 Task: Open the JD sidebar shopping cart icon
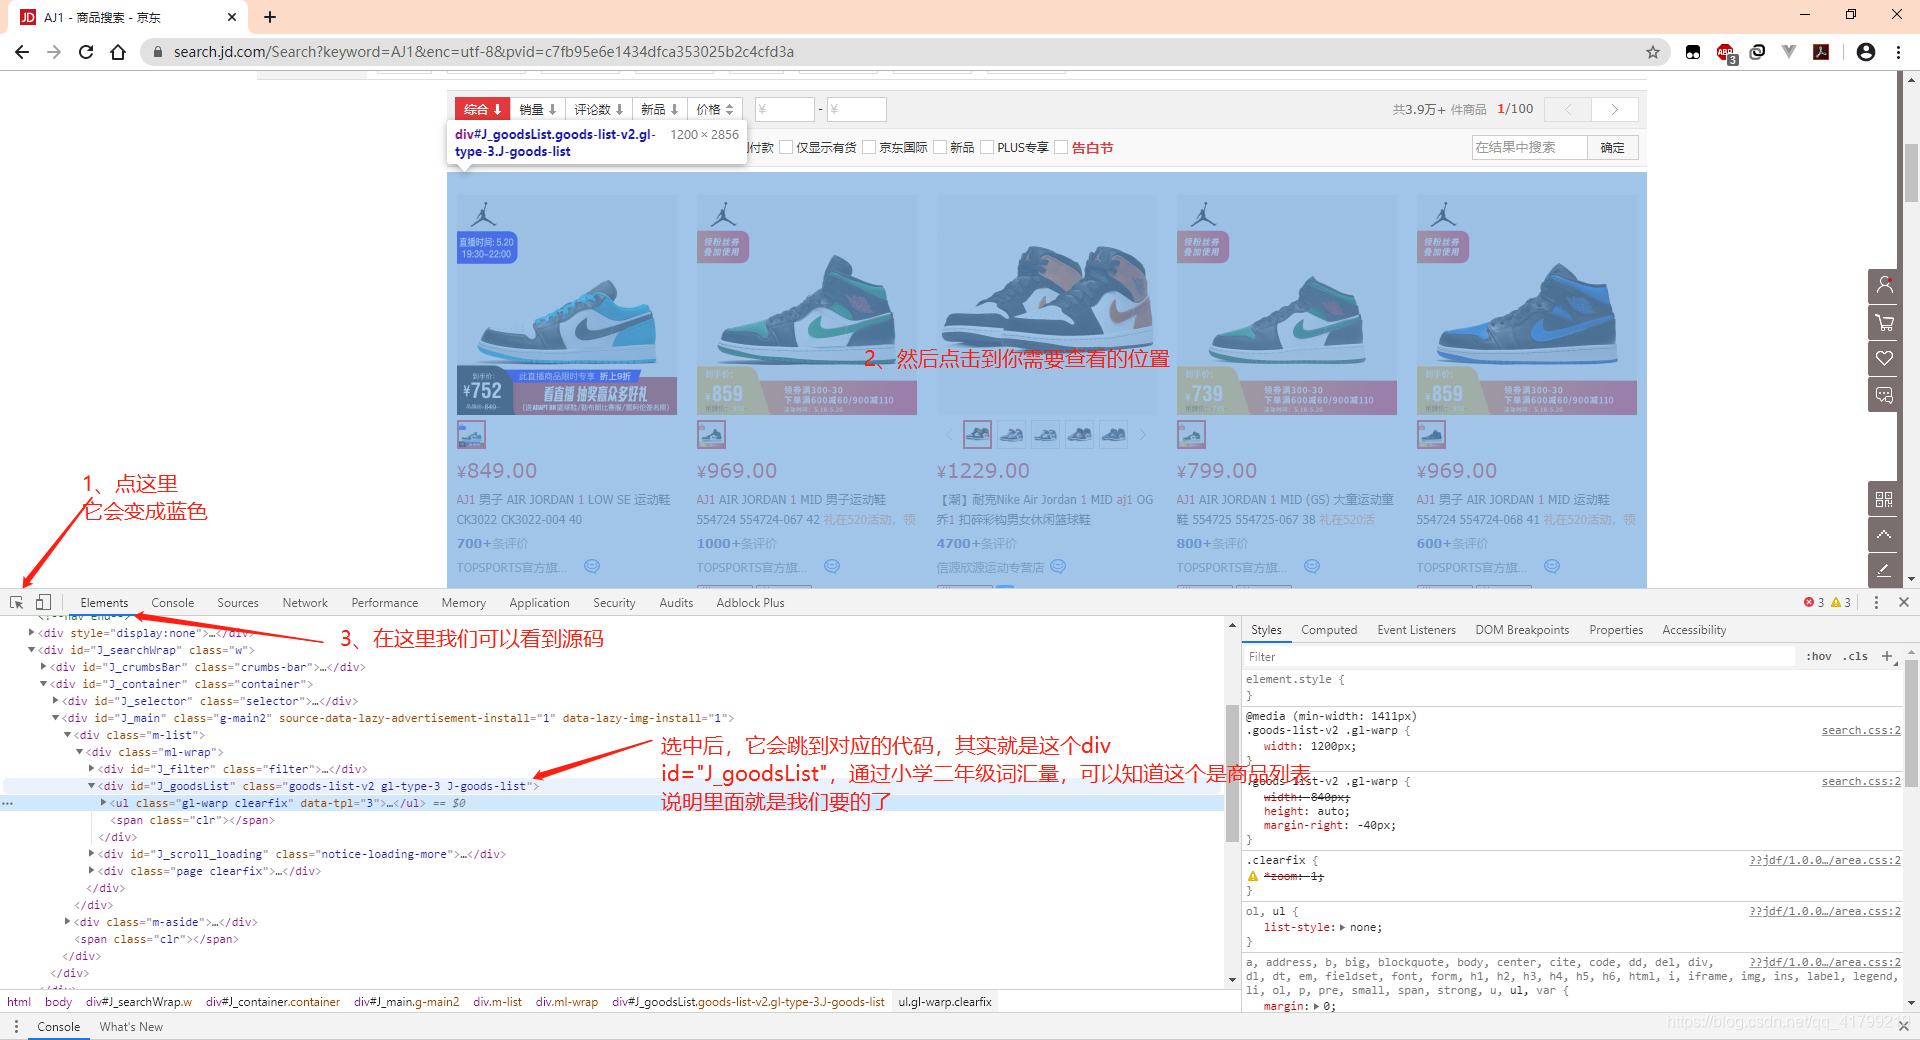[1885, 322]
